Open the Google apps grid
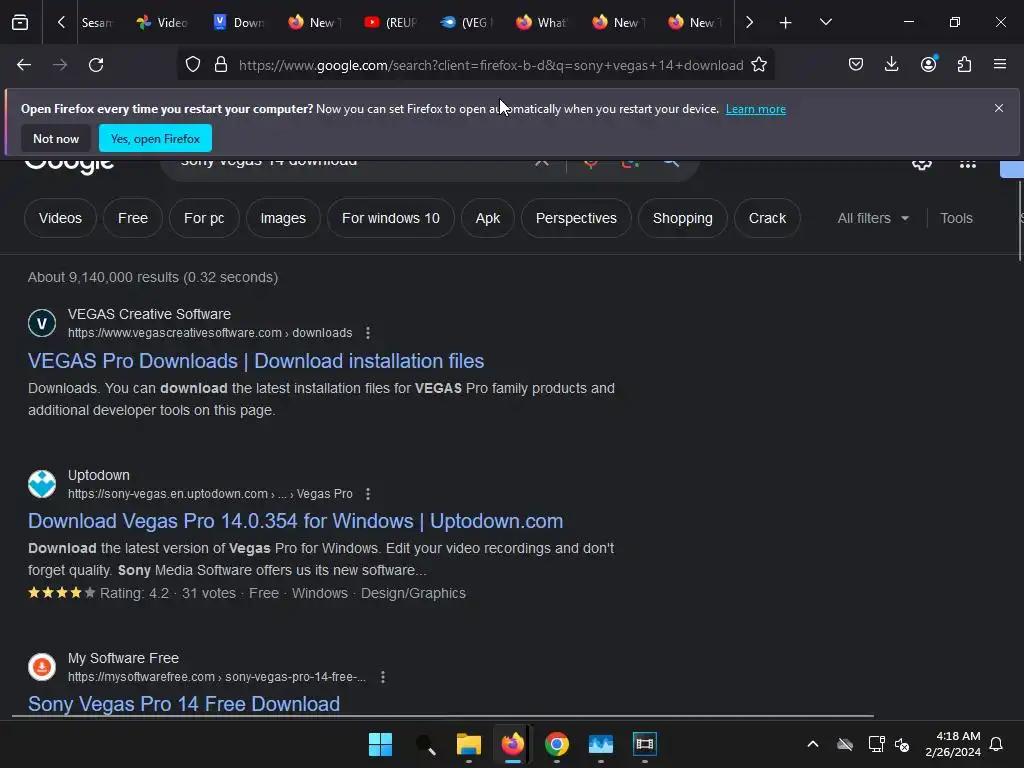 coord(967,163)
